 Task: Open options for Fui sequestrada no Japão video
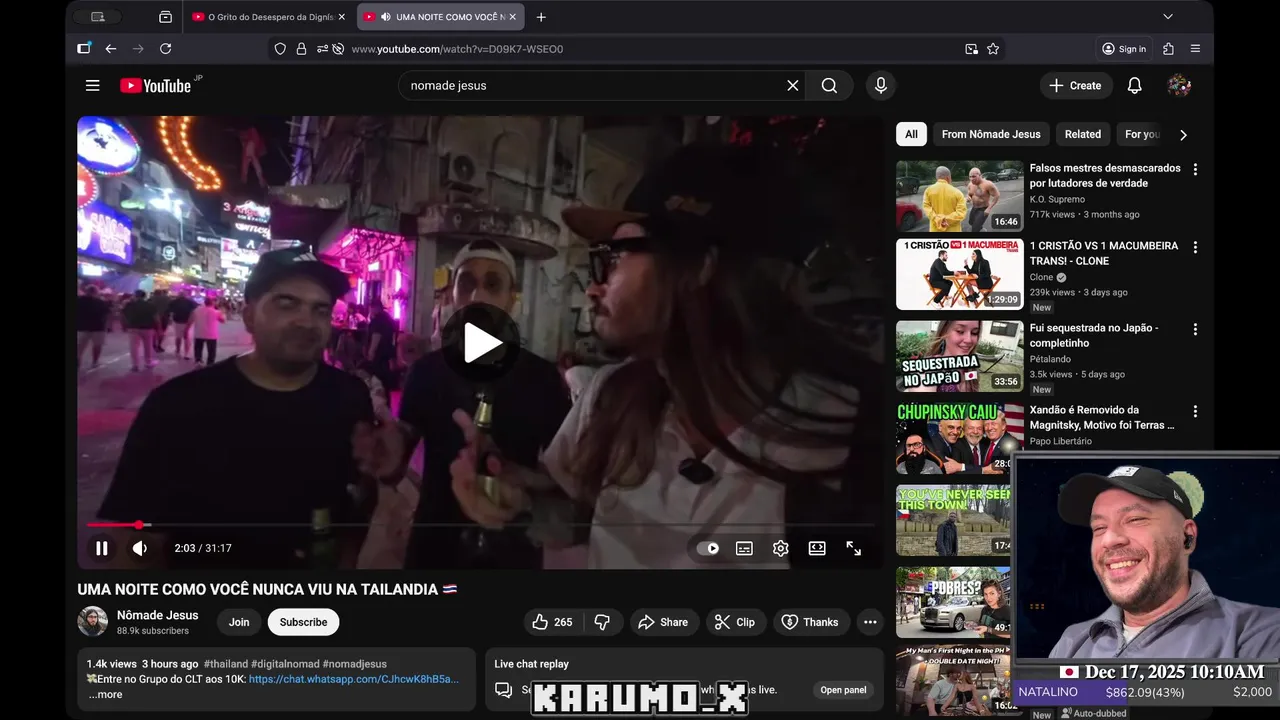1195,329
